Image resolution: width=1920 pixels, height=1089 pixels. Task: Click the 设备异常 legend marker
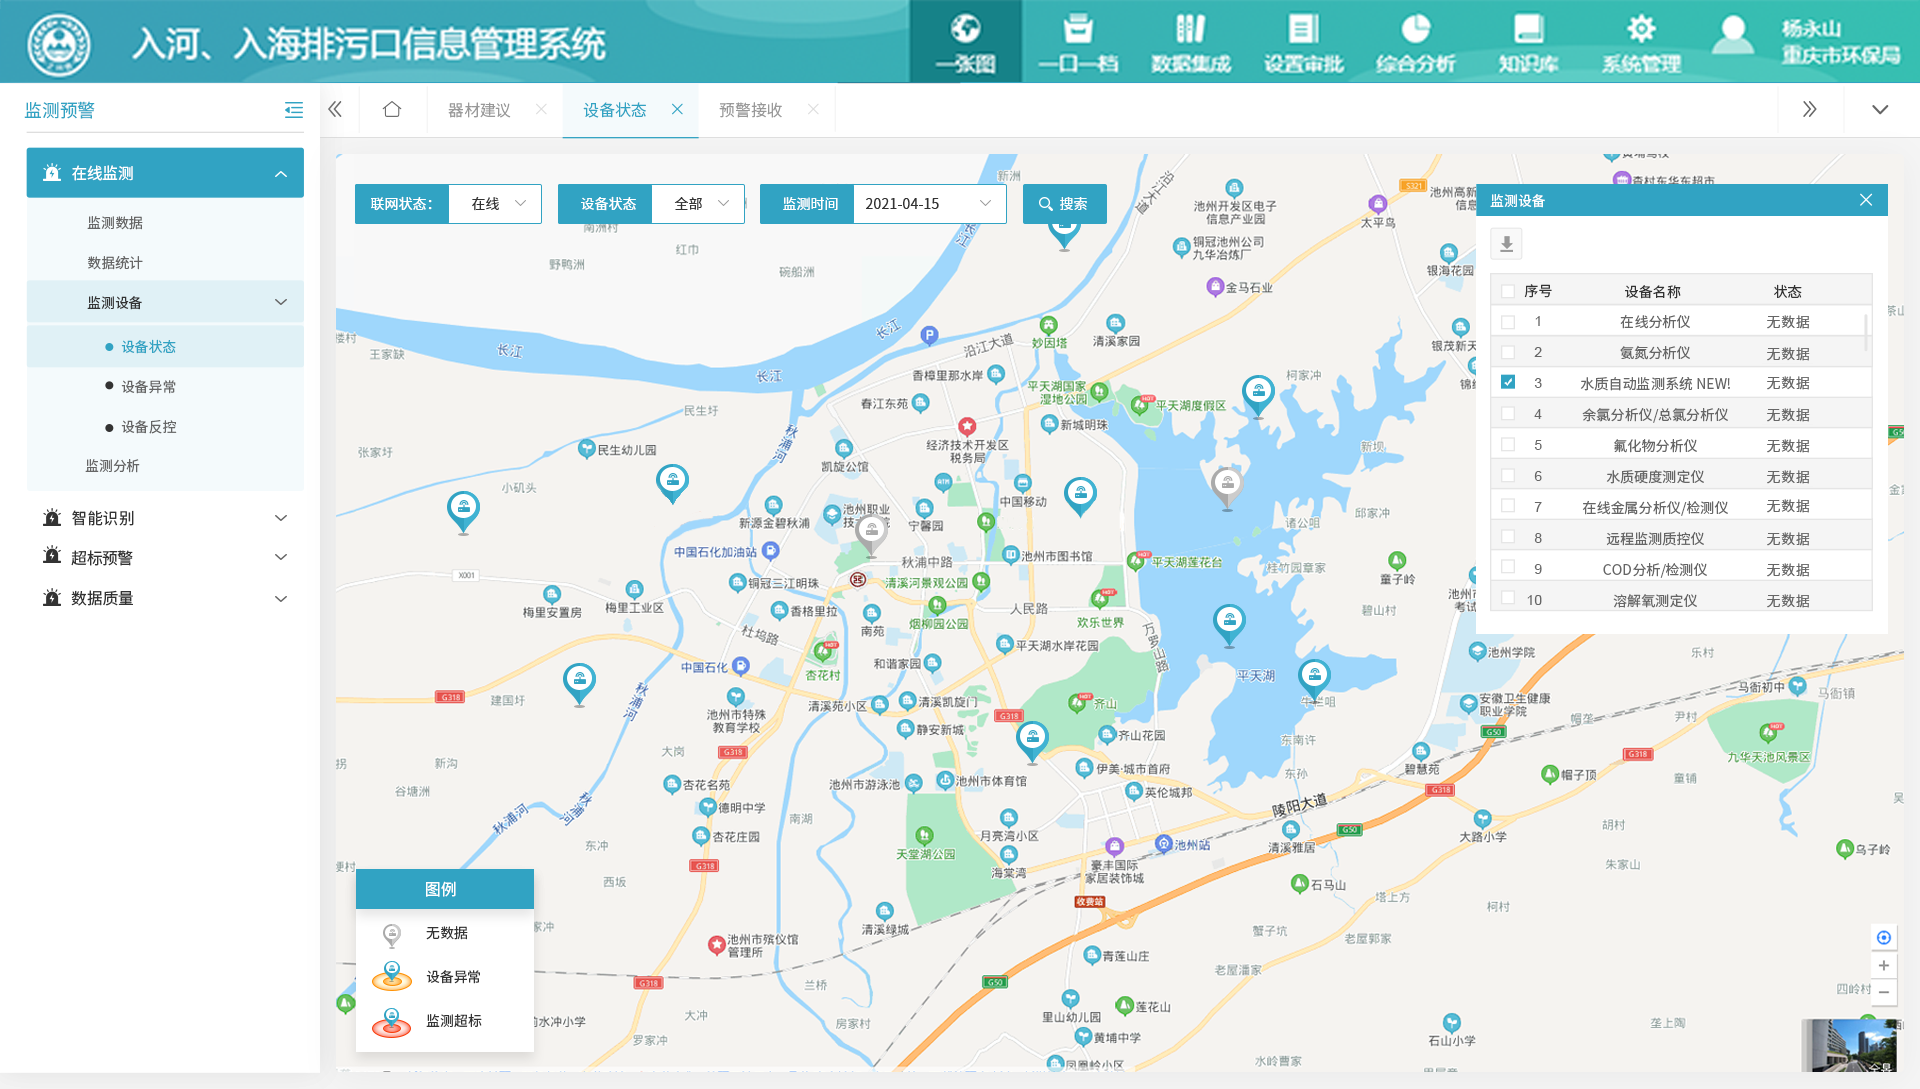tap(392, 976)
